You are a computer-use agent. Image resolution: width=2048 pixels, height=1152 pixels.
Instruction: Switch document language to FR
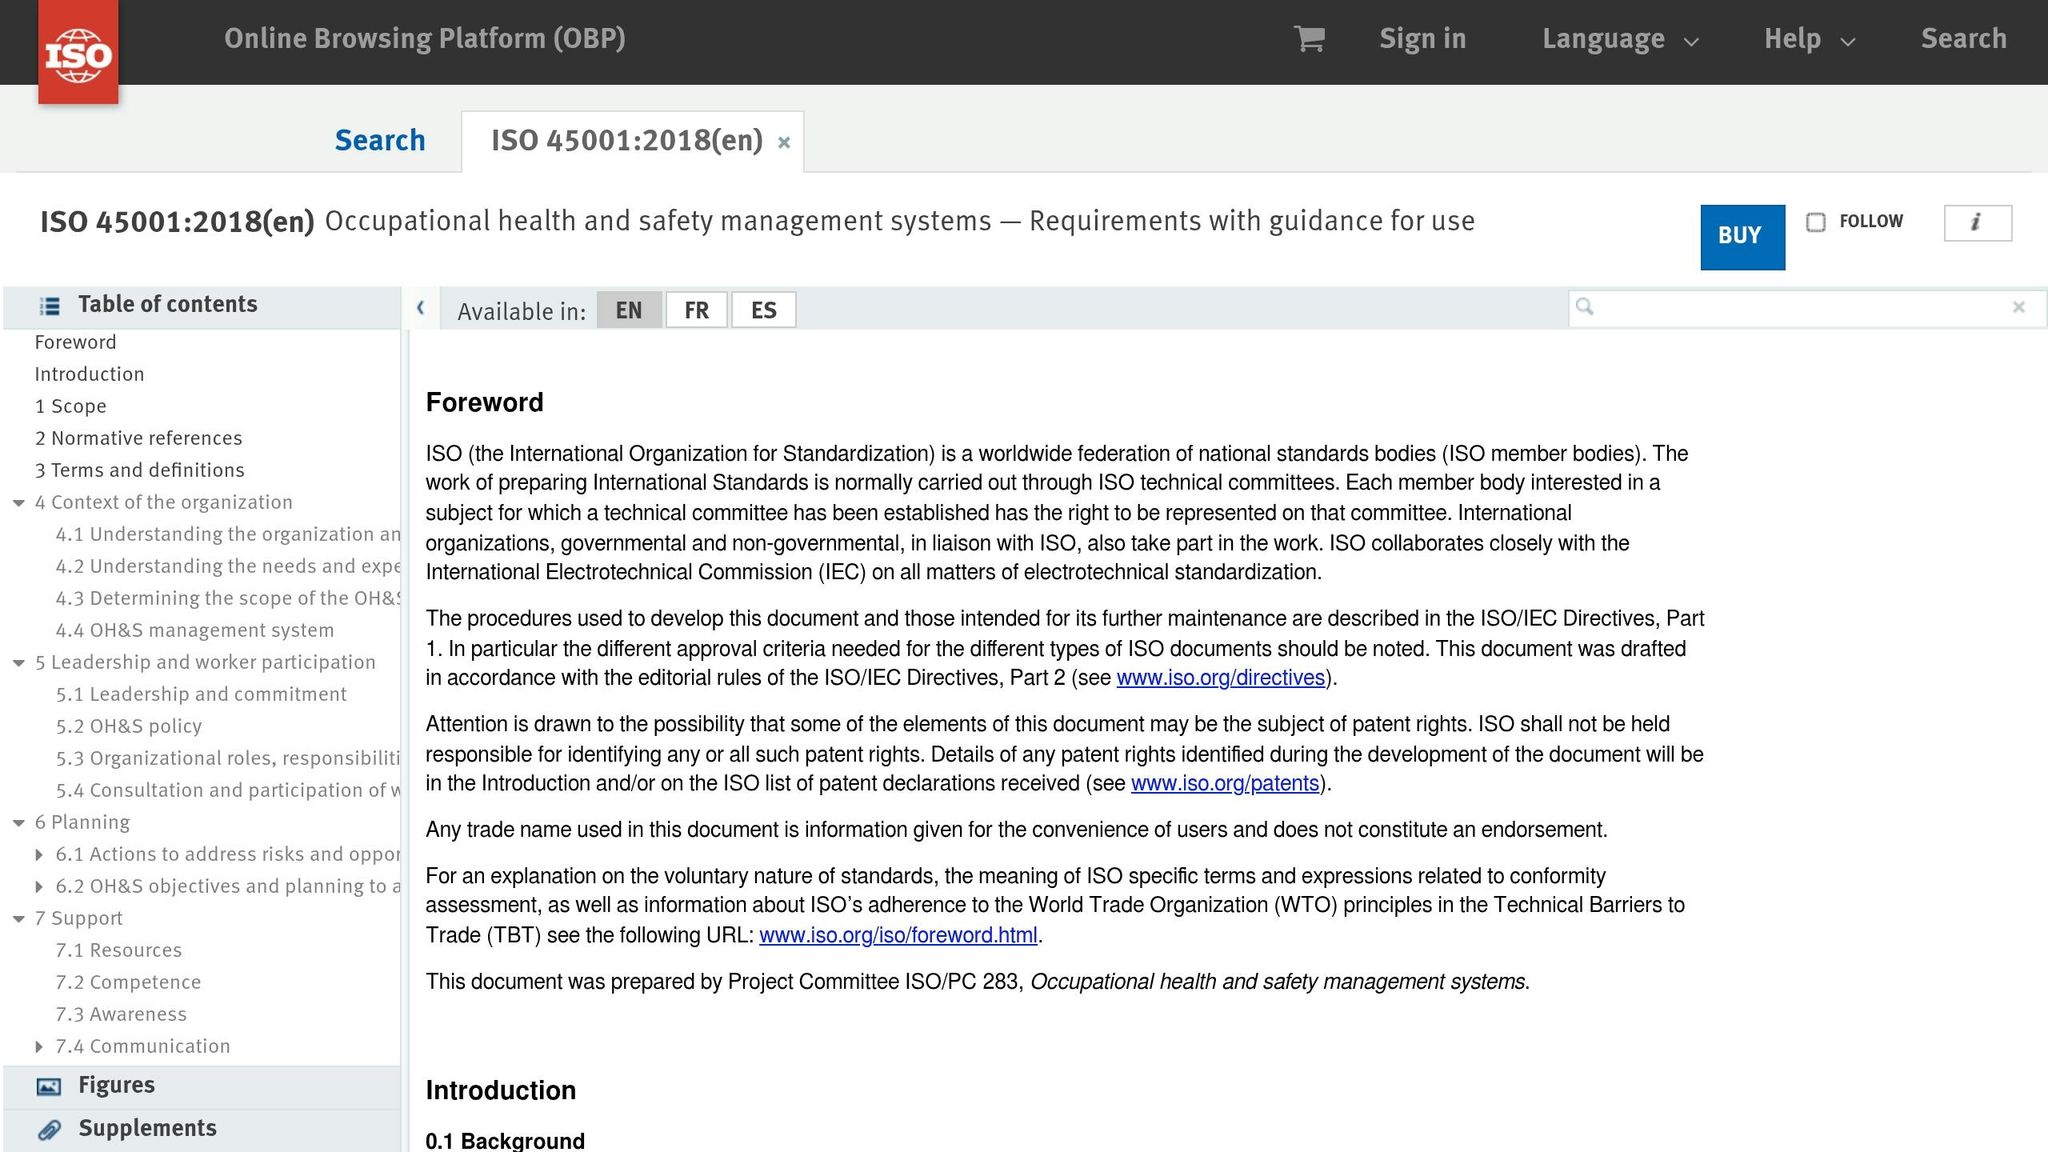tap(697, 310)
